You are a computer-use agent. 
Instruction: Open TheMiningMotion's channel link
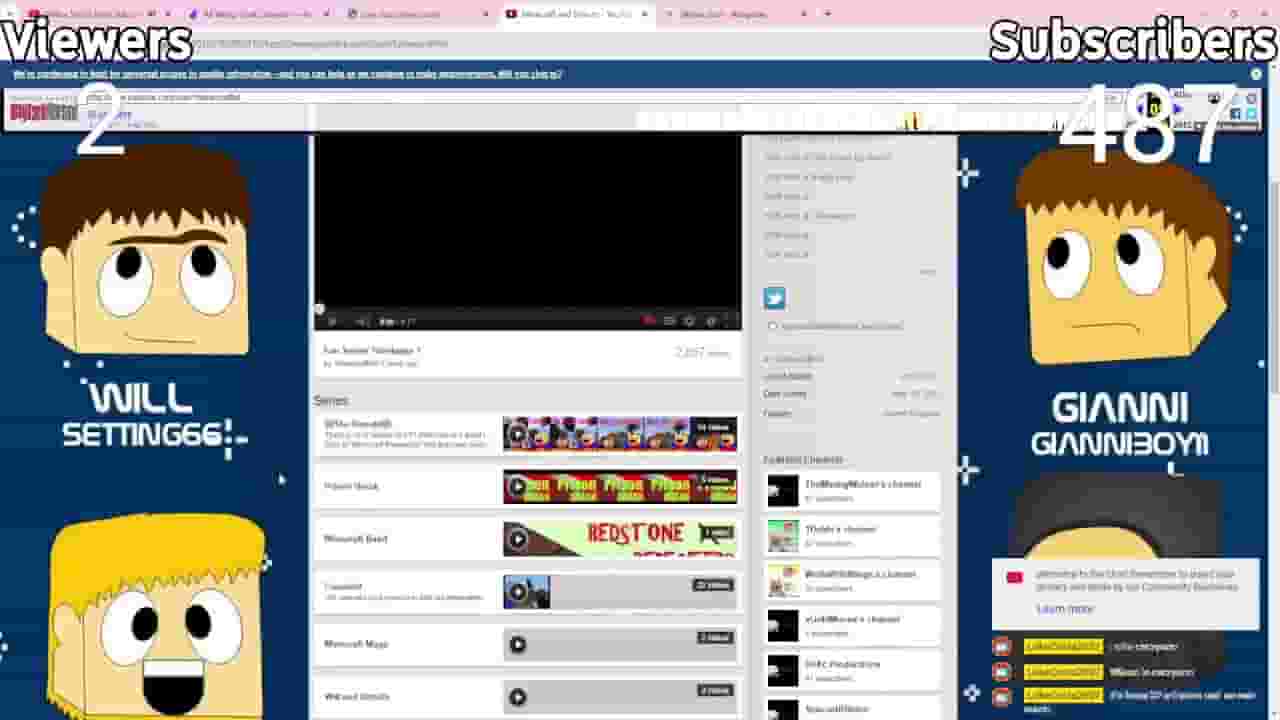pos(863,484)
